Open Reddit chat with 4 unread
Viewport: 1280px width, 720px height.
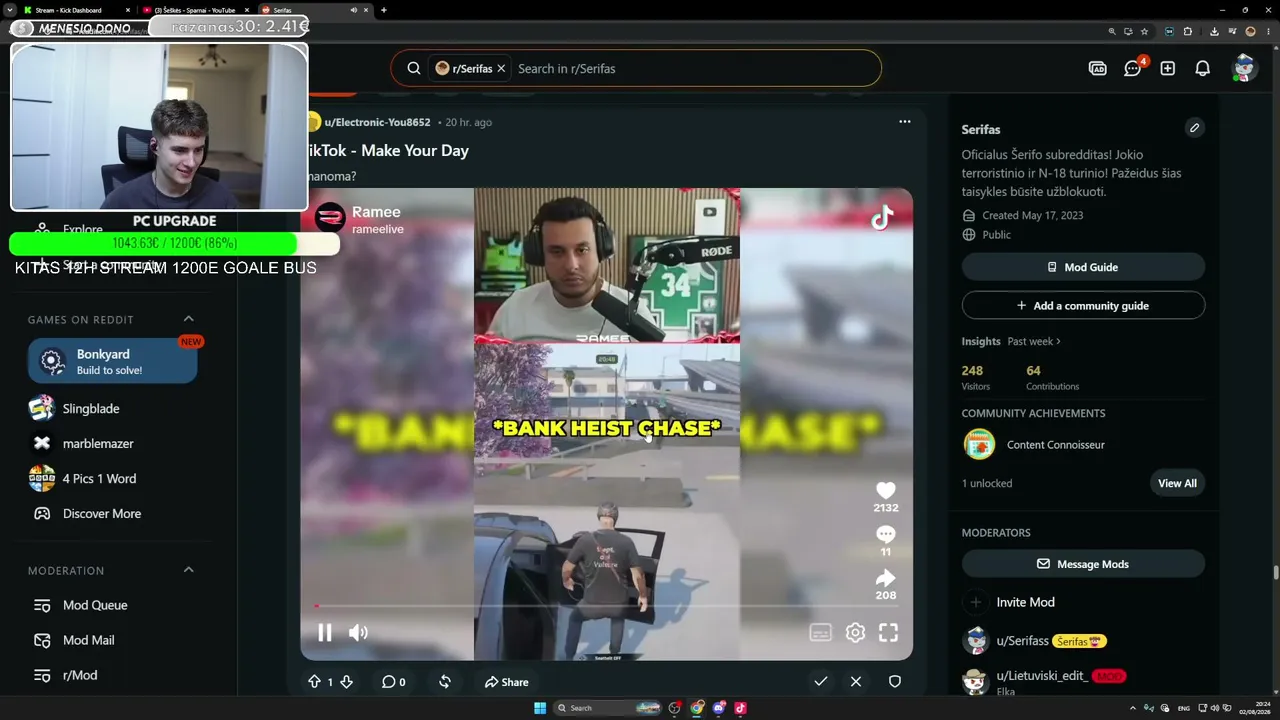(1133, 68)
